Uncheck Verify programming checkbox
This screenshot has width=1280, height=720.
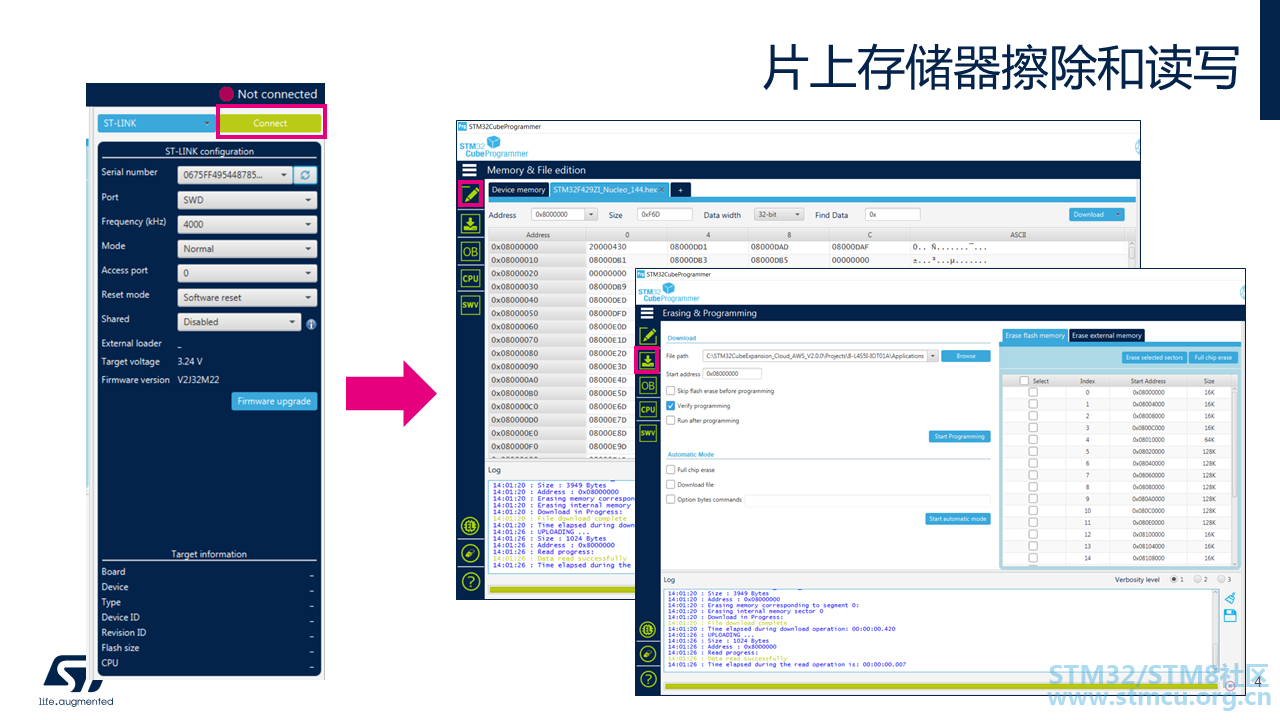click(671, 406)
